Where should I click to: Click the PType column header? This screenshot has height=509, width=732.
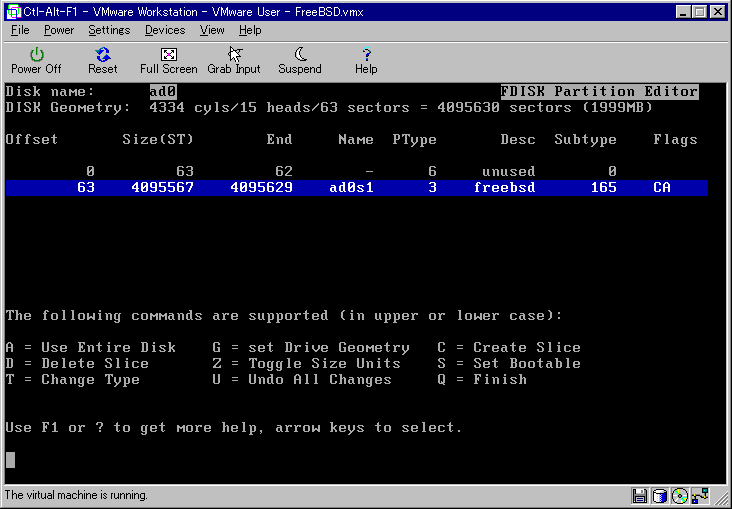coord(415,140)
